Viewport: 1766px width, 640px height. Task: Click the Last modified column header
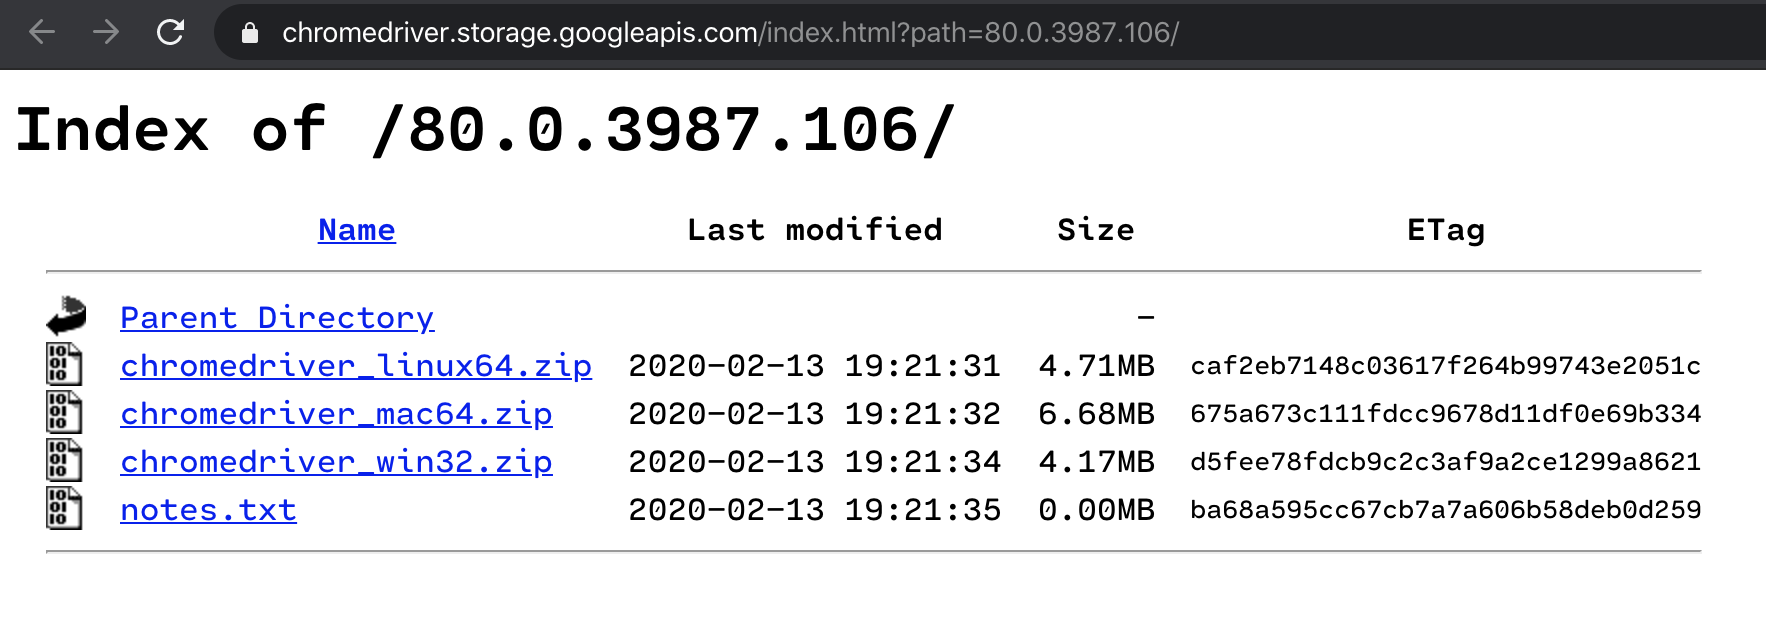pyautogui.click(x=815, y=230)
